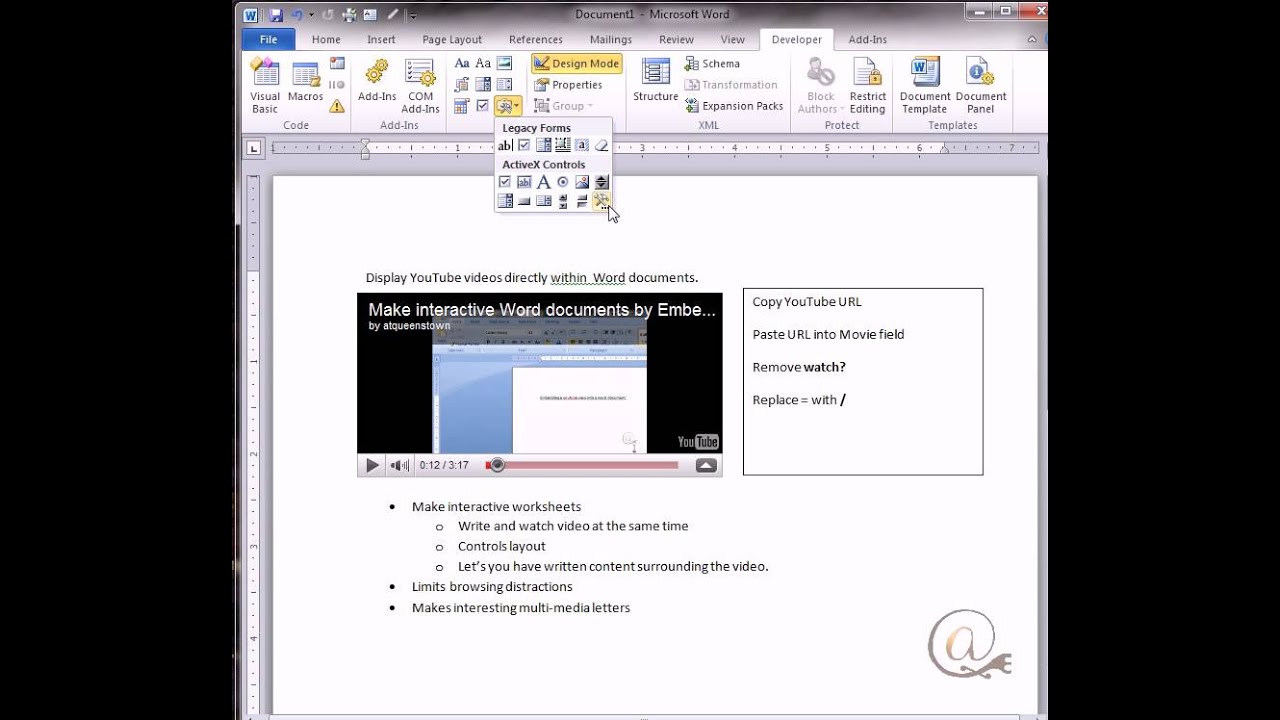The height and width of the screenshot is (720, 1280).
Task: Click the Macro Security warning icon
Action: point(337,105)
